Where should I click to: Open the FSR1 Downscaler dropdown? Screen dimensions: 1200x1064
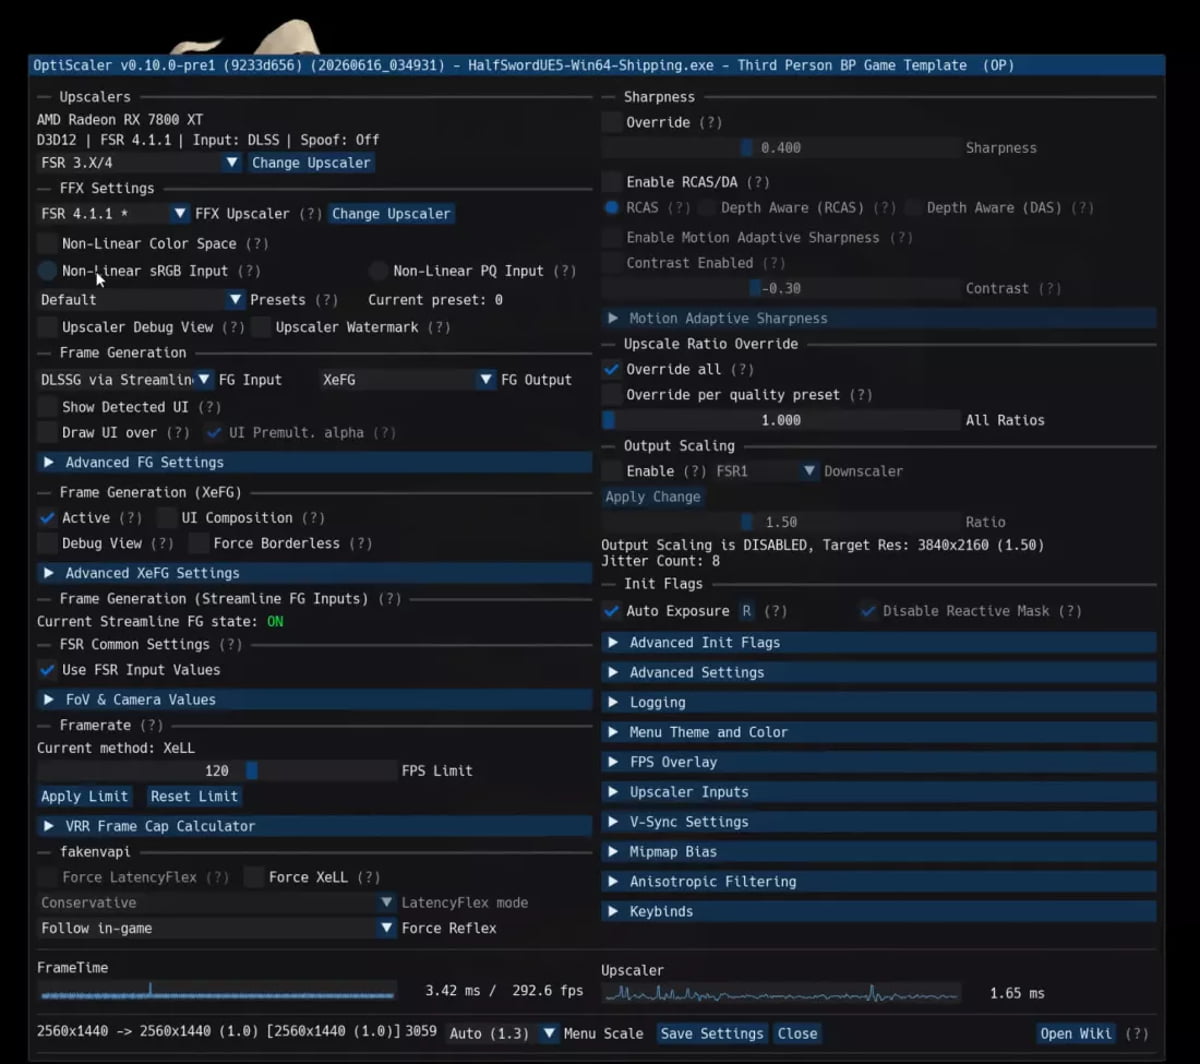(x=766, y=470)
